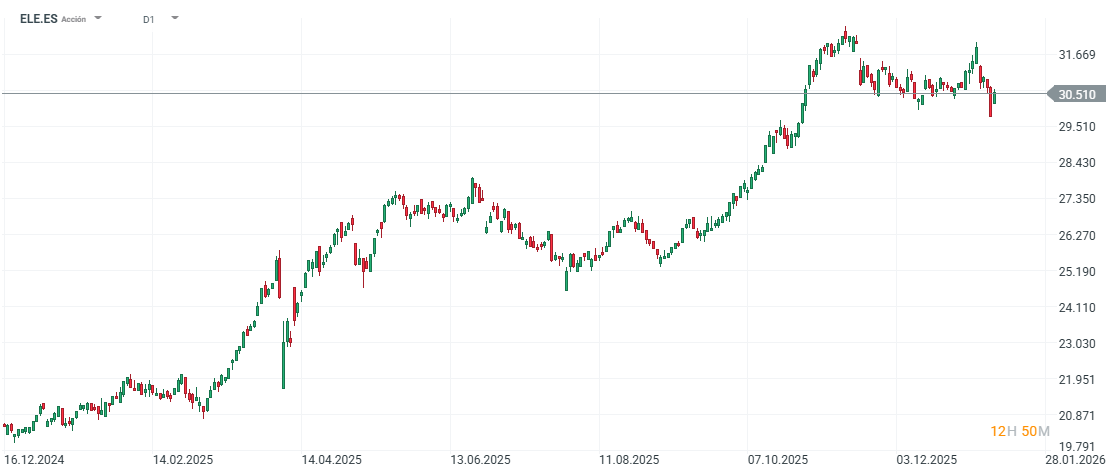Click the ELE.ES ticker name
Screen dimensions: 1119x476
(x=38, y=19)
